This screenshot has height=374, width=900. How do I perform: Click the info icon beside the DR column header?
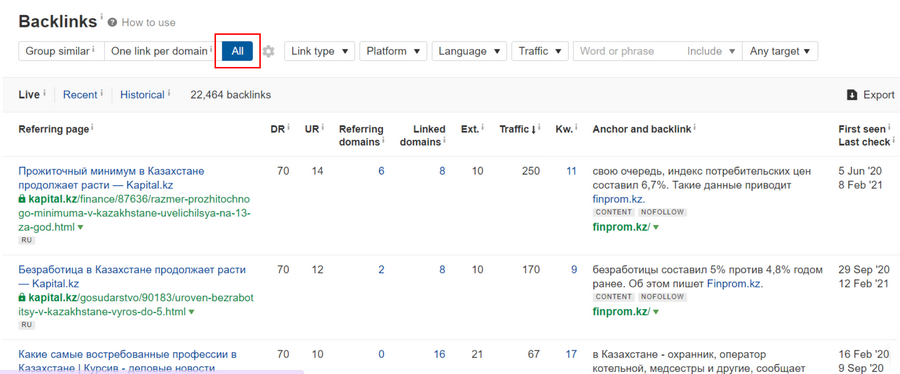point(288,127)
